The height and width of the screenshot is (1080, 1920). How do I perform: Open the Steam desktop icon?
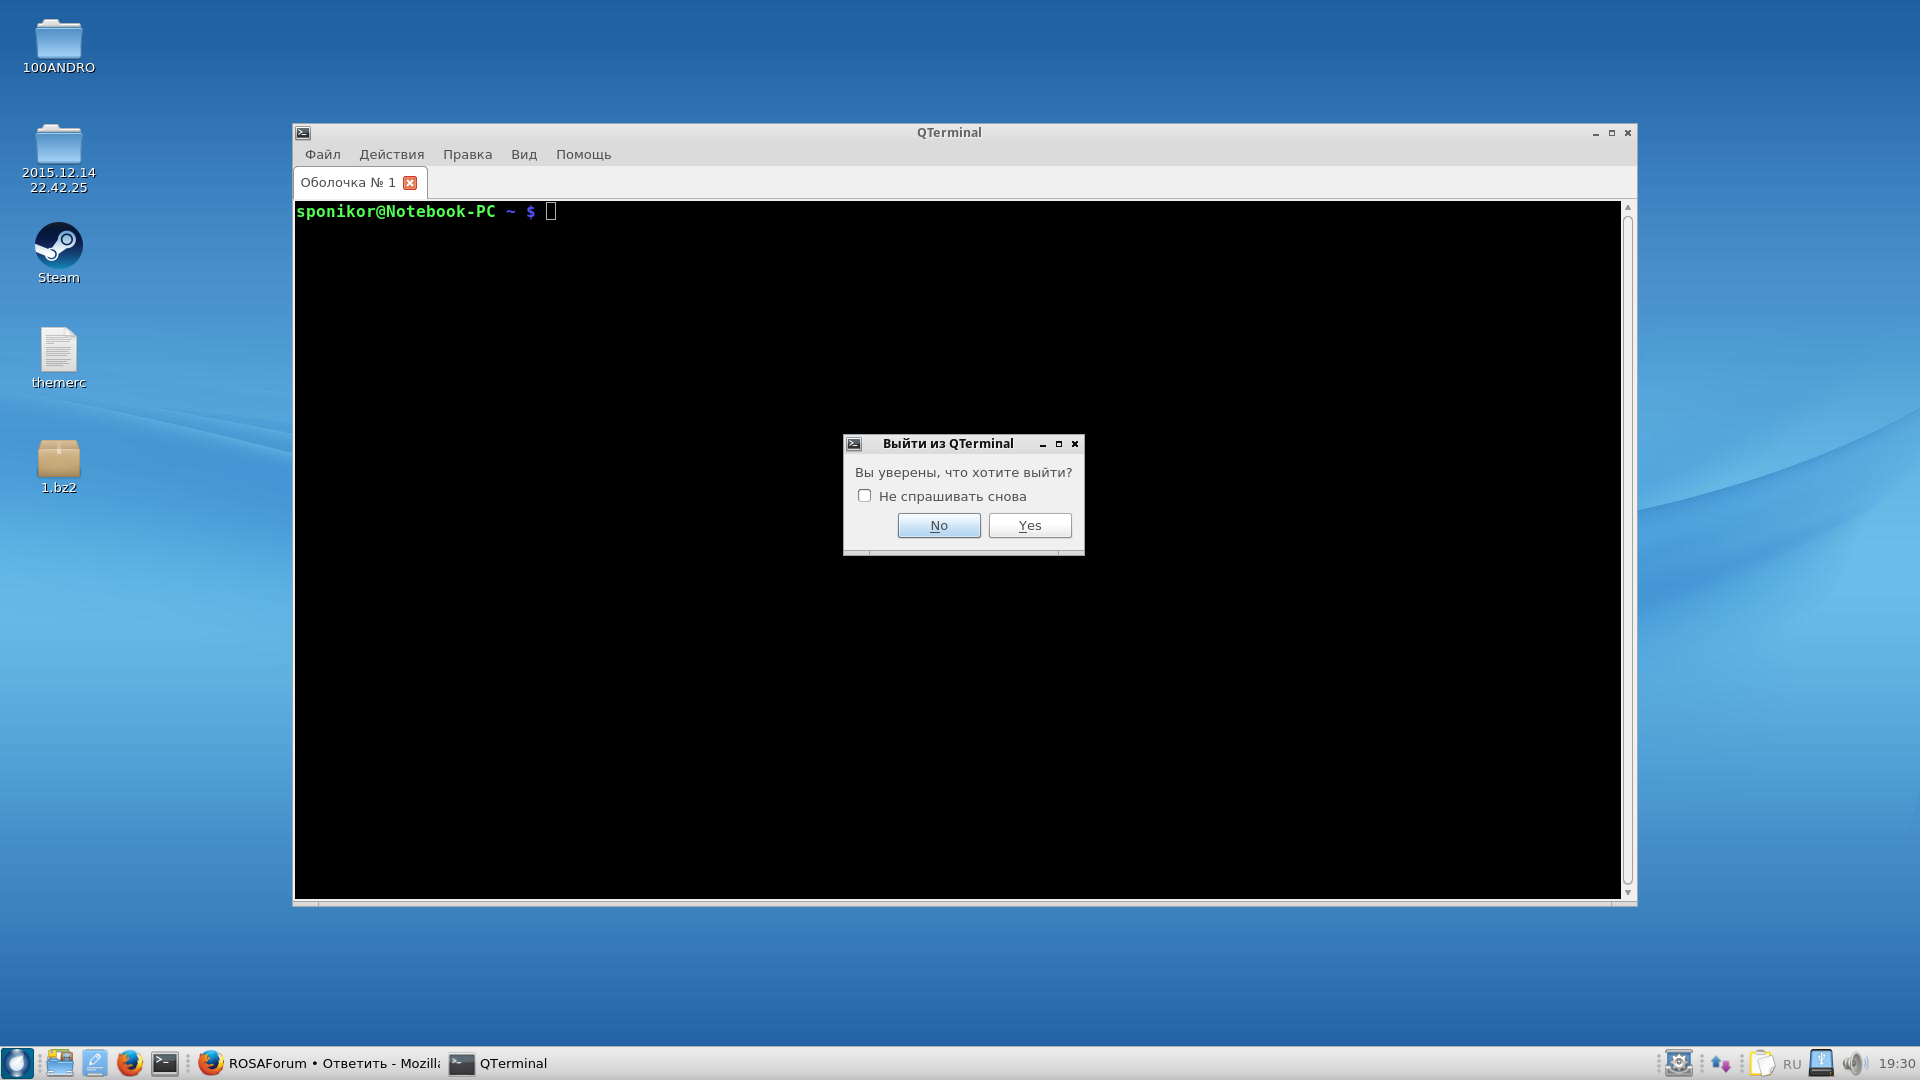coord(59,247)
